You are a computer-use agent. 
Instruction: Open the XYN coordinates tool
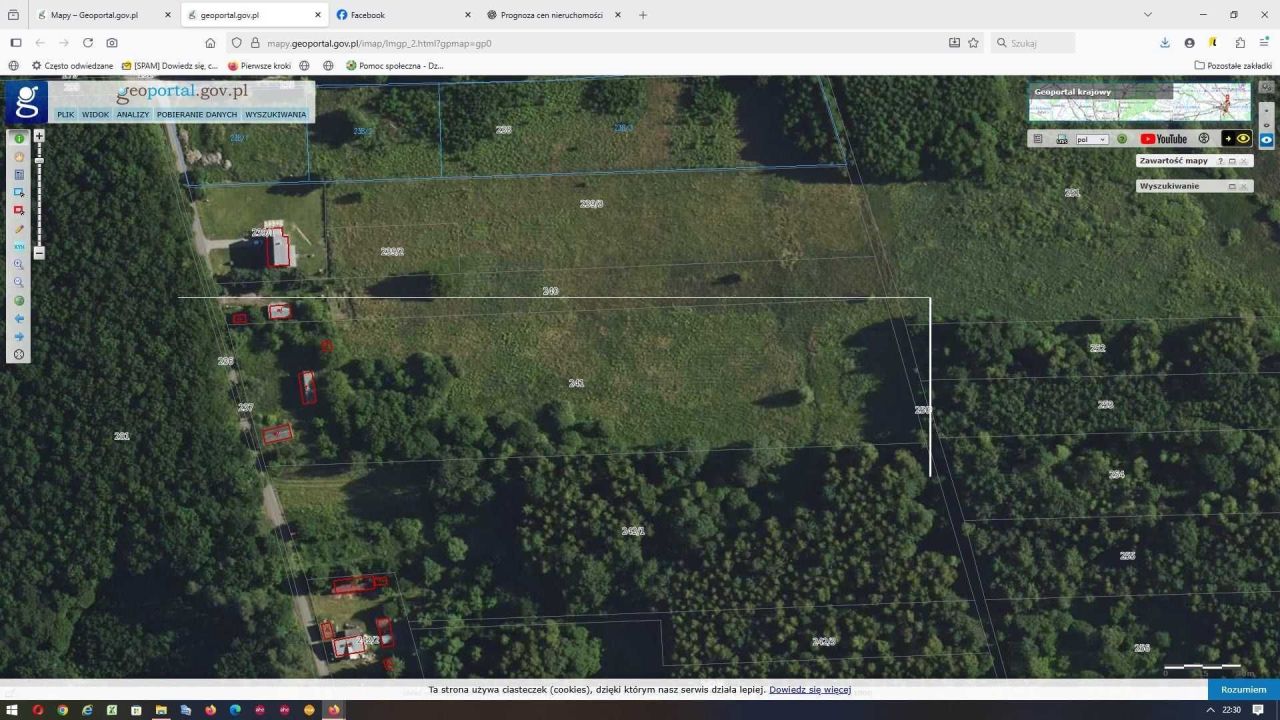tap(19, 247)
